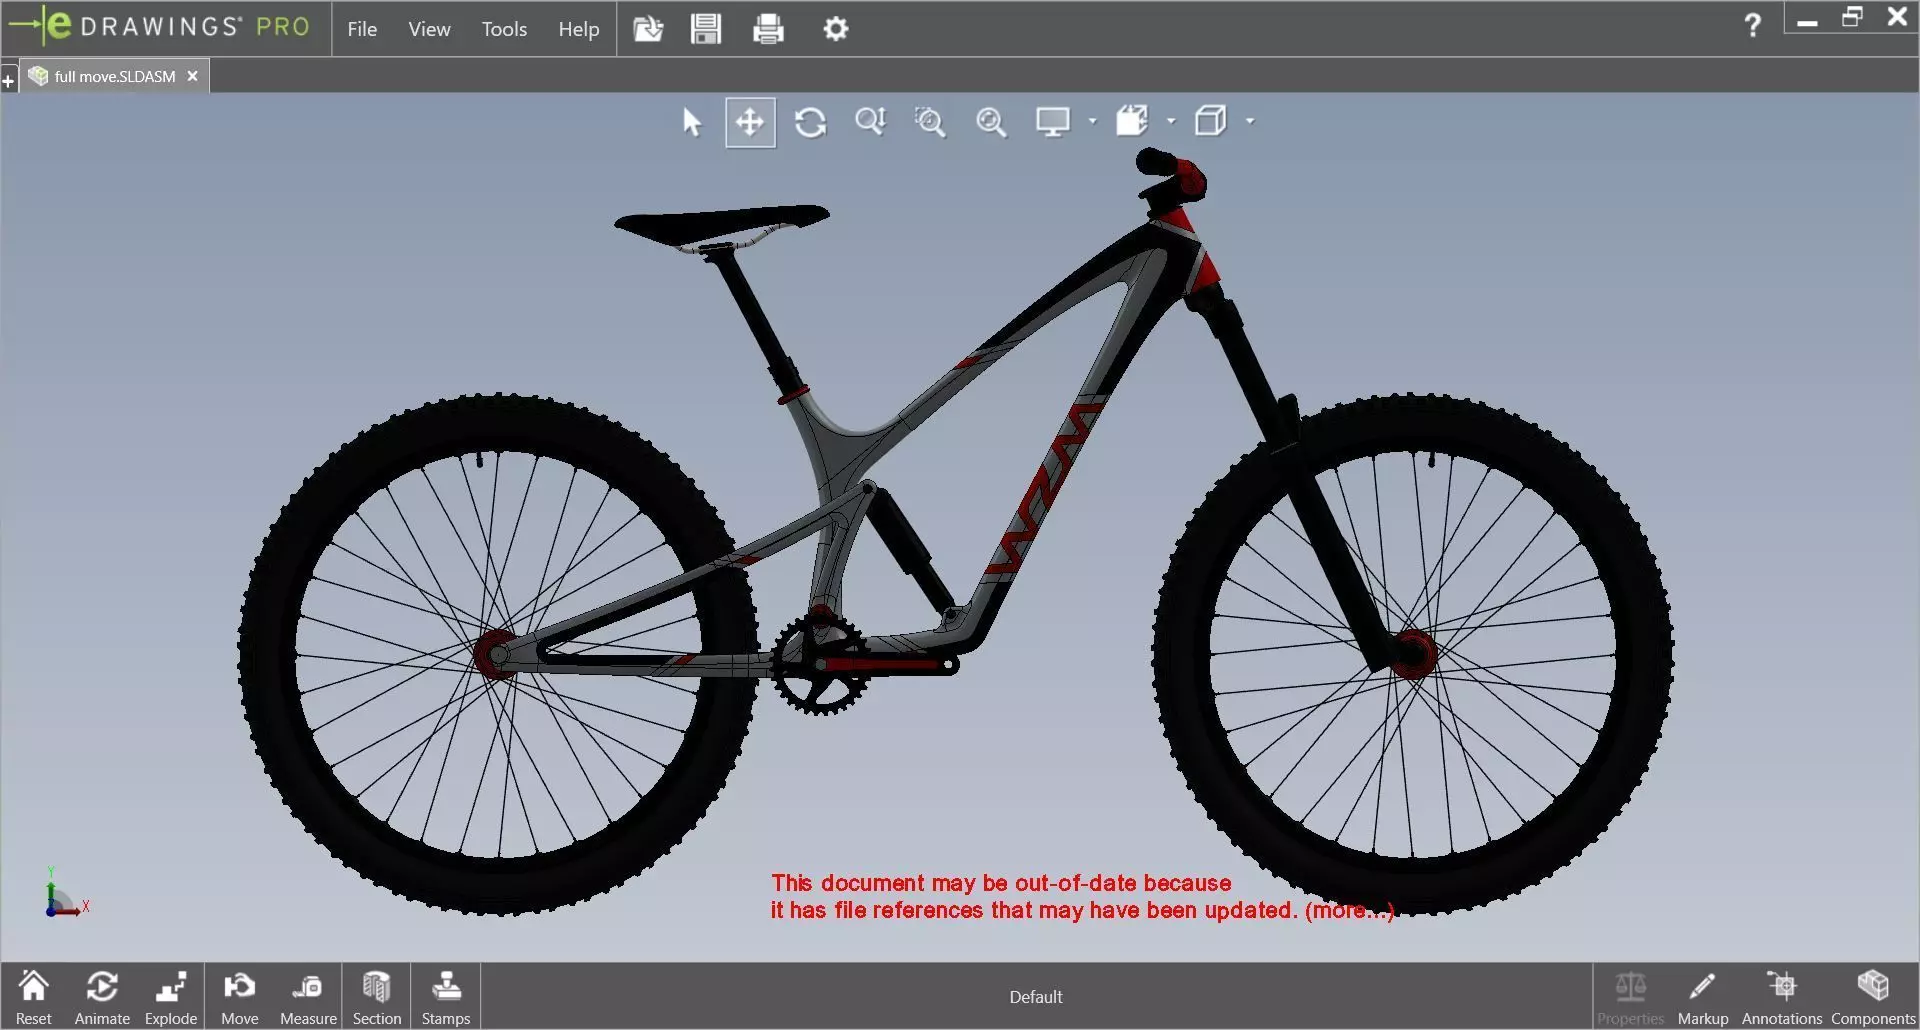Screen dimensions: 1920x1030
Task: Click the Print icon
Action: pyautogui.click(x=768, y=29)
